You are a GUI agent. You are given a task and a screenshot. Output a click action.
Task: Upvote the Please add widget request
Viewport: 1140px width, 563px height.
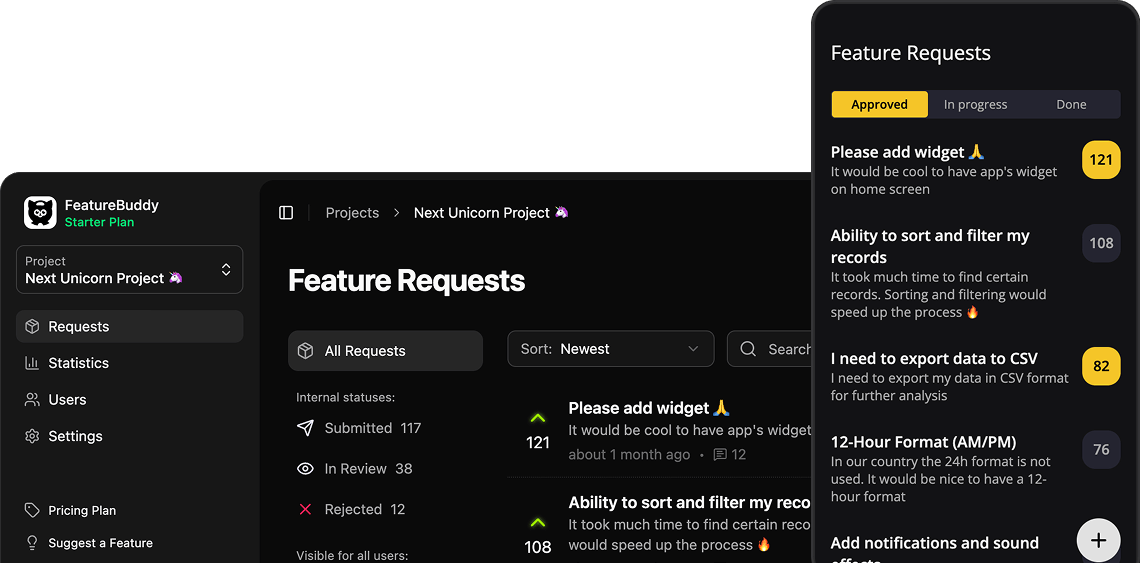tap(538, 419)
